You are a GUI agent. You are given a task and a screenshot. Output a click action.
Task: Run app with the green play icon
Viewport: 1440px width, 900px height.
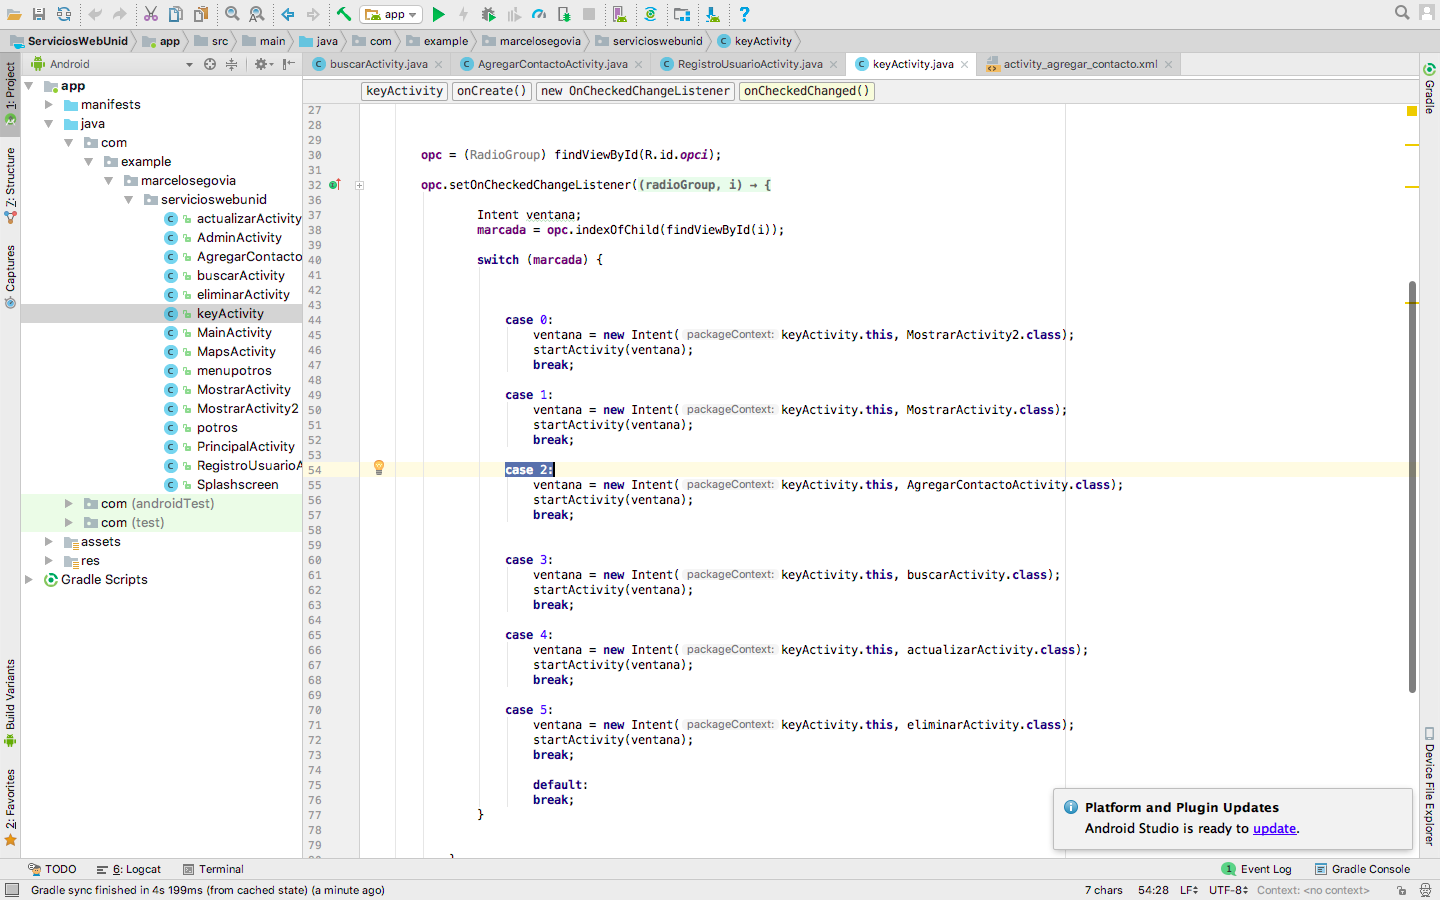pyautogui.click(x=438, y=14)
